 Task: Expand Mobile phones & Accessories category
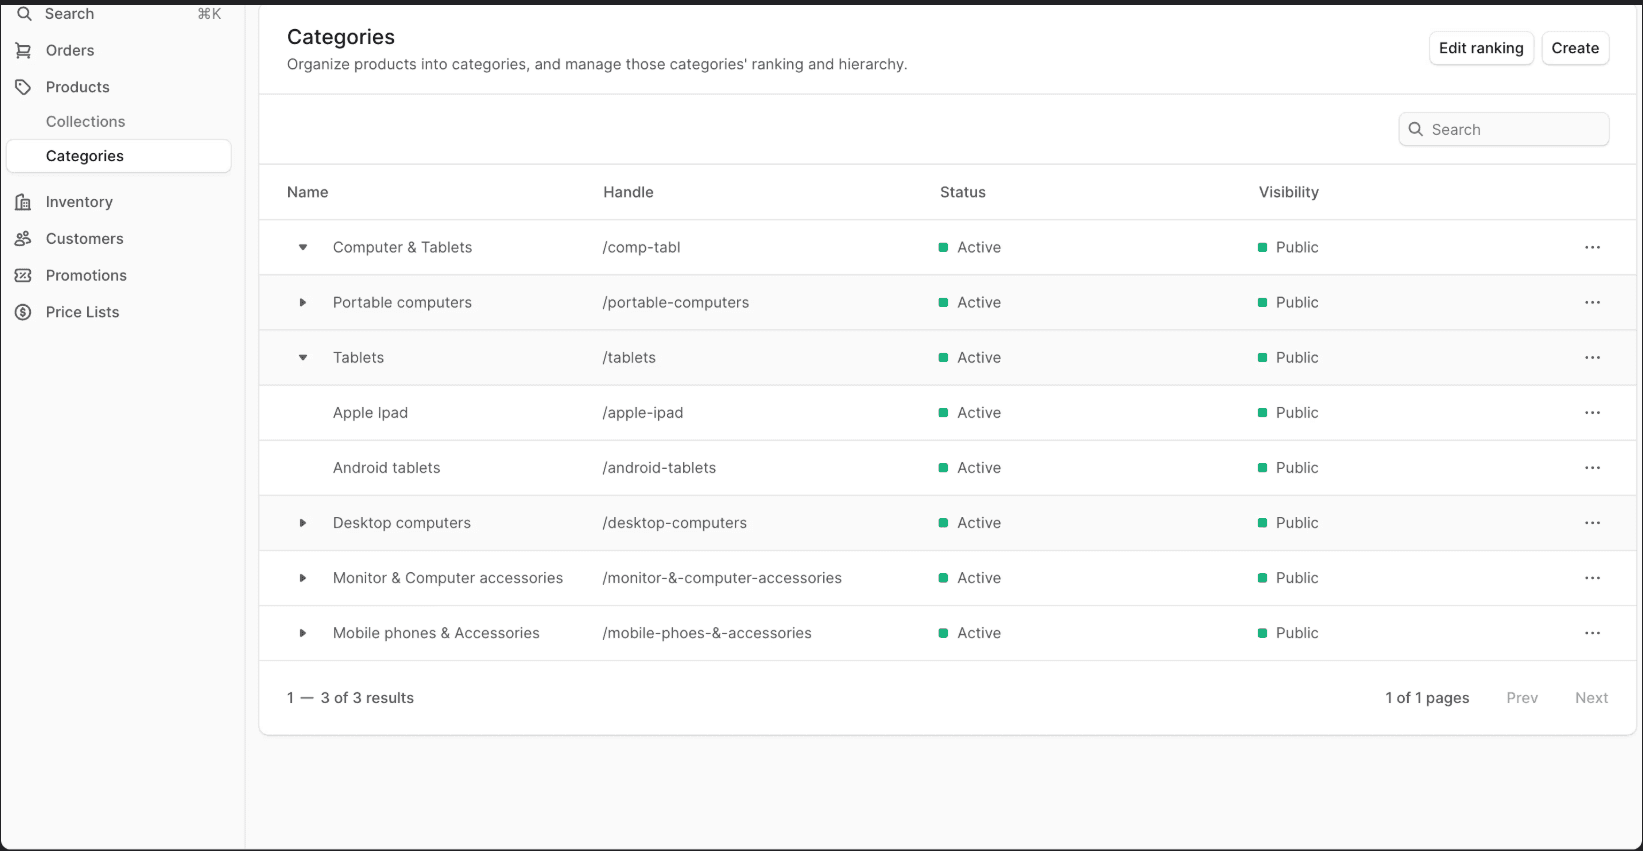coord(303,633)
